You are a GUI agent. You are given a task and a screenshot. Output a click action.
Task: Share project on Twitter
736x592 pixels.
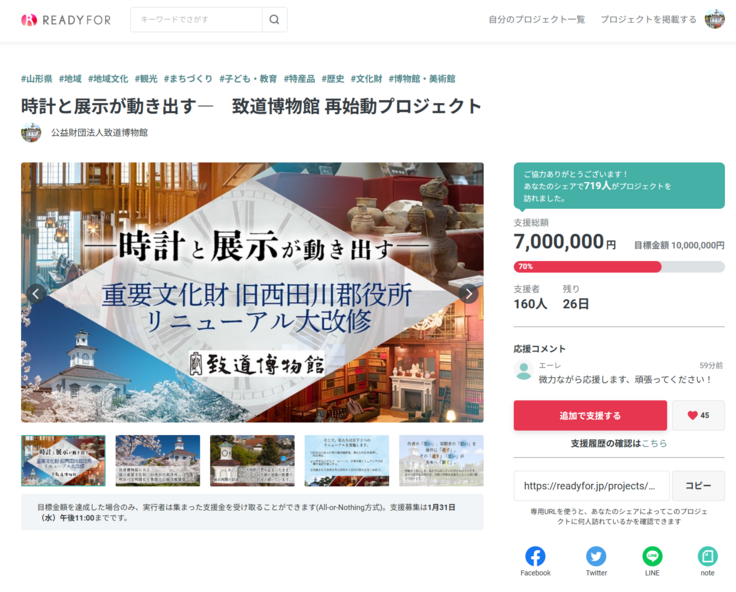click(596, 557)
